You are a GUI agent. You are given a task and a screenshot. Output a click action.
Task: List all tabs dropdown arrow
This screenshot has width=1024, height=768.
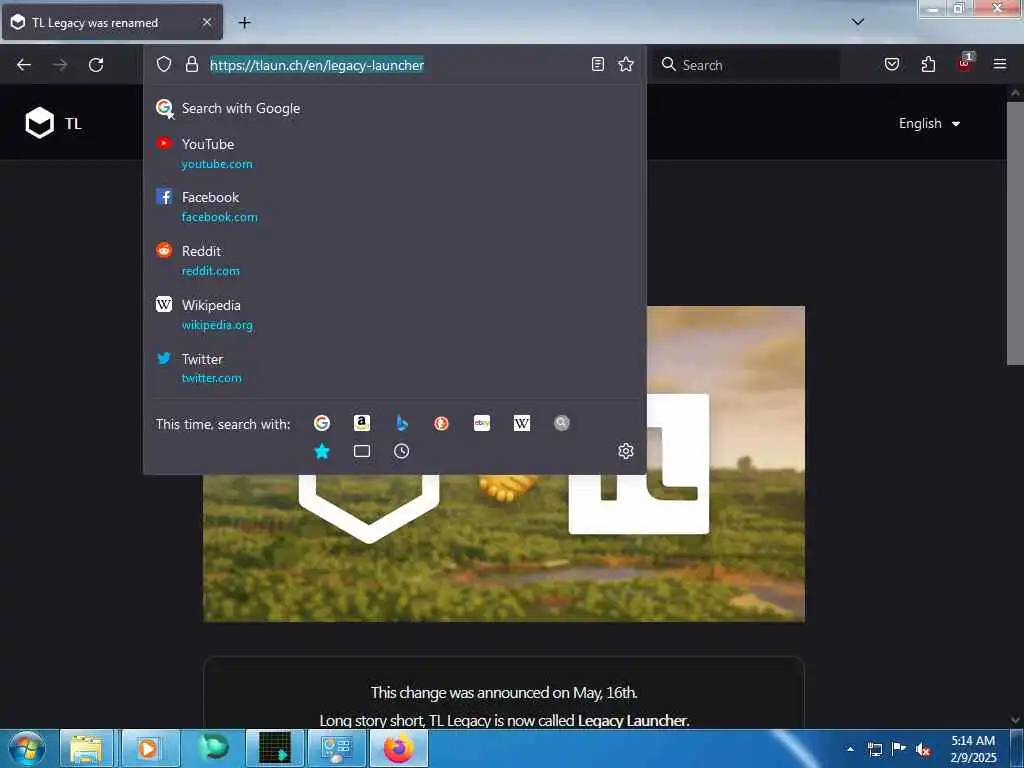(x=857, y=22)
